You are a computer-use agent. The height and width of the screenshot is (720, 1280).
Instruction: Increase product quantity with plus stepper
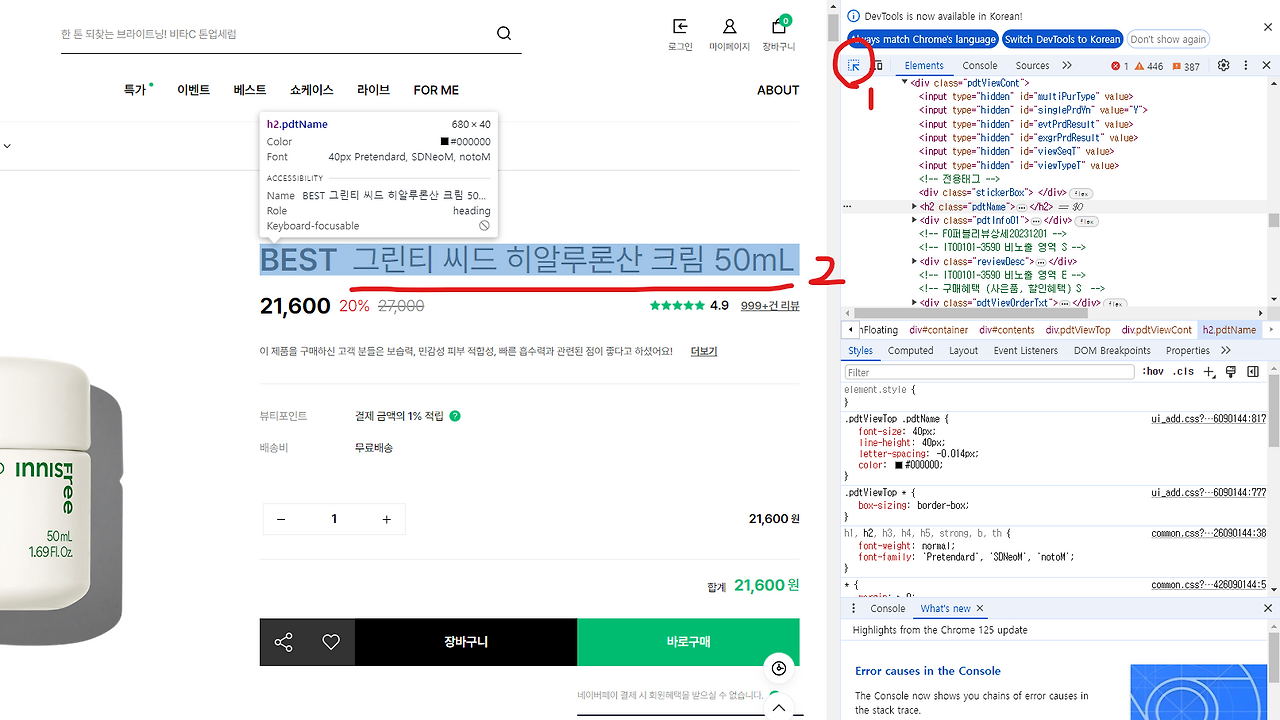click(387, 519)
